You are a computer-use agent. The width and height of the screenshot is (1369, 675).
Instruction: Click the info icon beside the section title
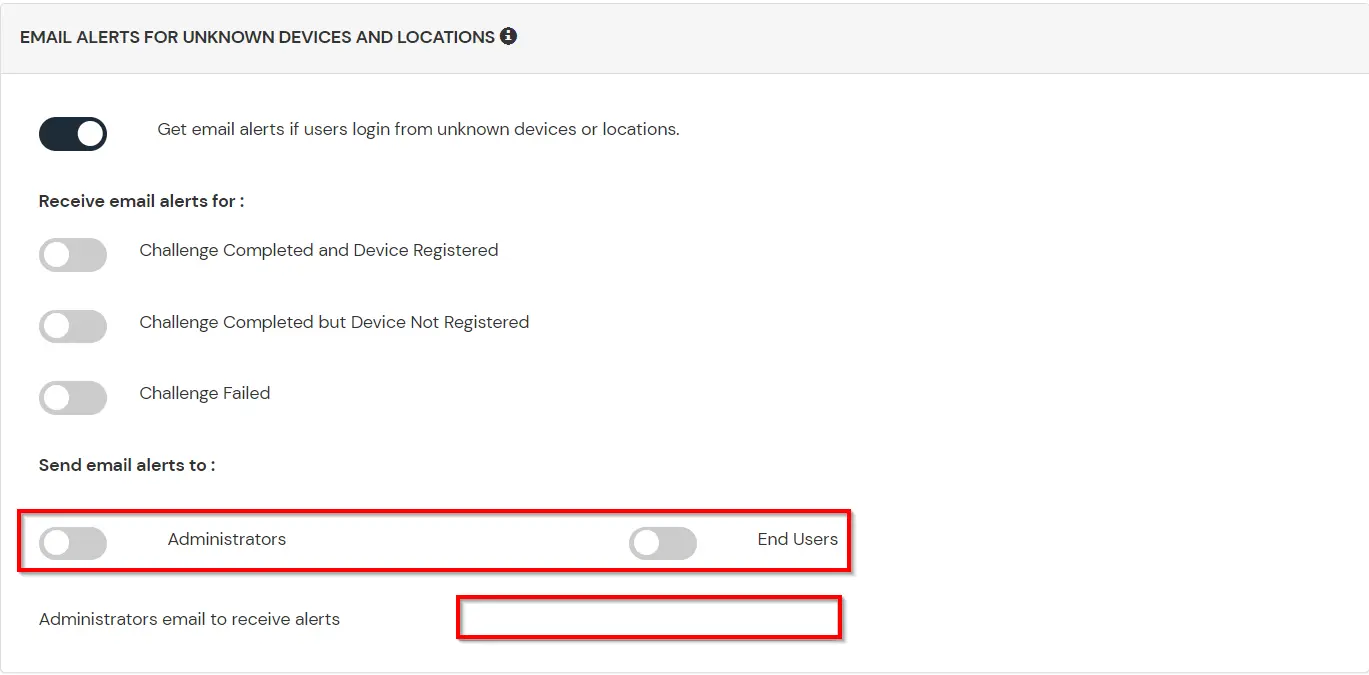(508, 37)
